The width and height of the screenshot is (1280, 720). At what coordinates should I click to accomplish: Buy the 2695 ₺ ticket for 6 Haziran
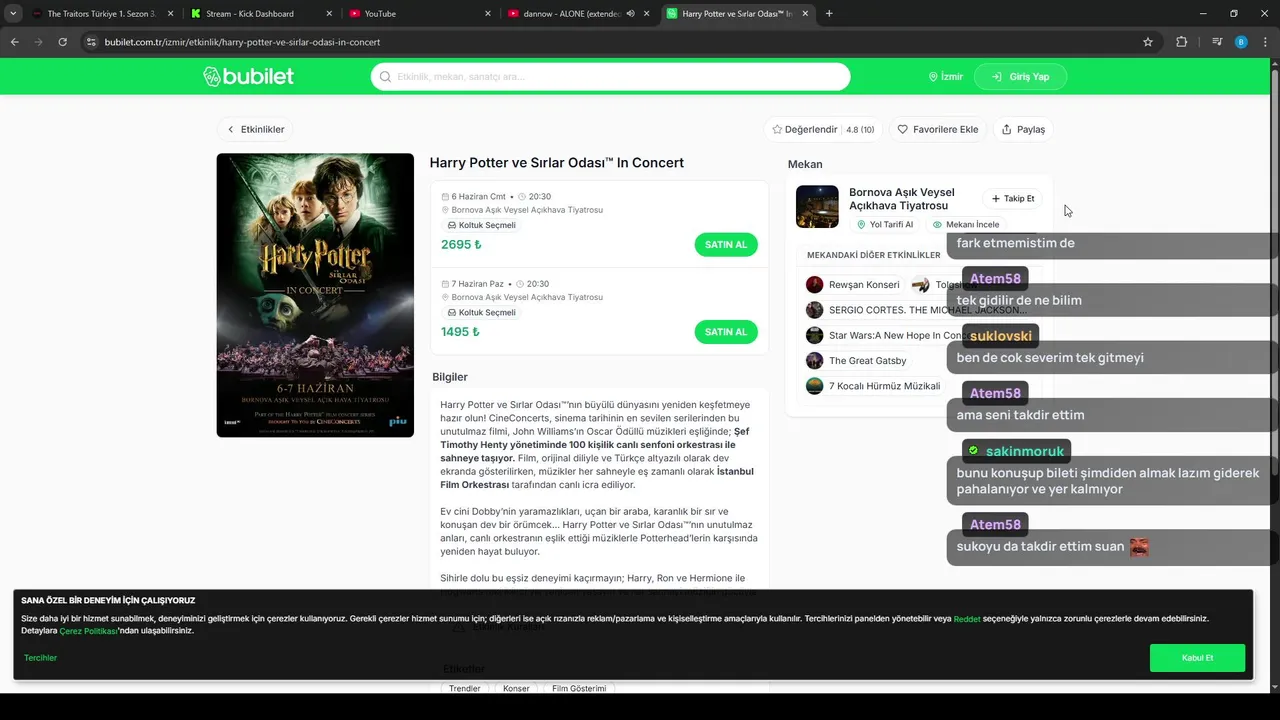(x=726, y=245)
